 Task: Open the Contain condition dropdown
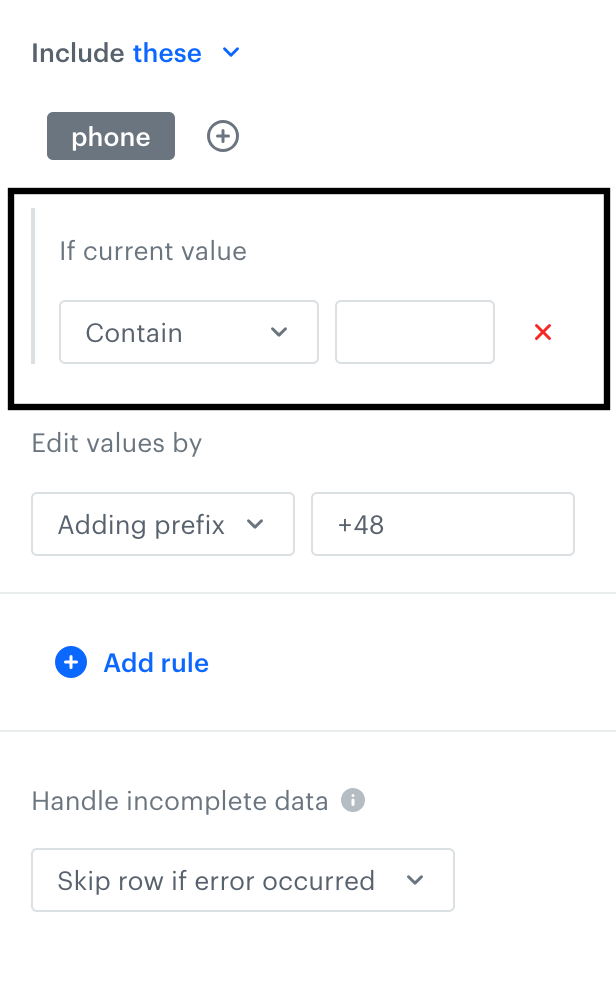point(188,332)
